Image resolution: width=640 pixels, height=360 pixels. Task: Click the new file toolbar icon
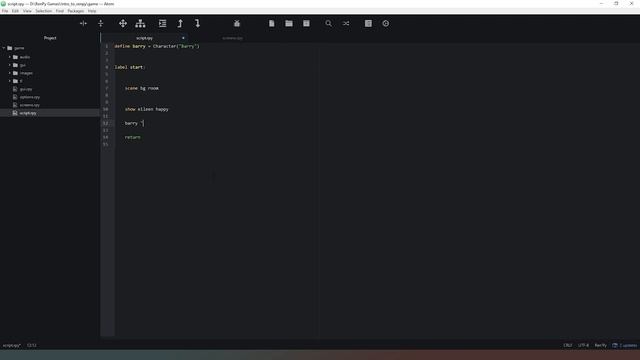(271, 24)
